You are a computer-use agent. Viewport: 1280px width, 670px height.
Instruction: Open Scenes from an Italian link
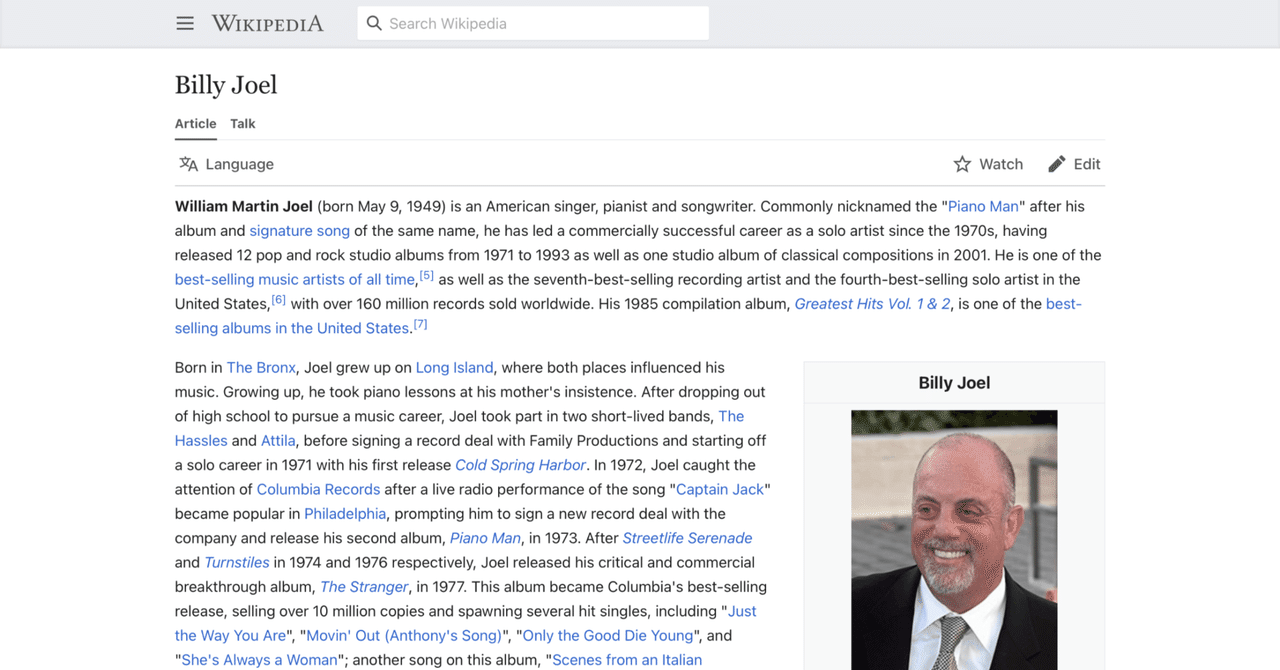[627, 660]
